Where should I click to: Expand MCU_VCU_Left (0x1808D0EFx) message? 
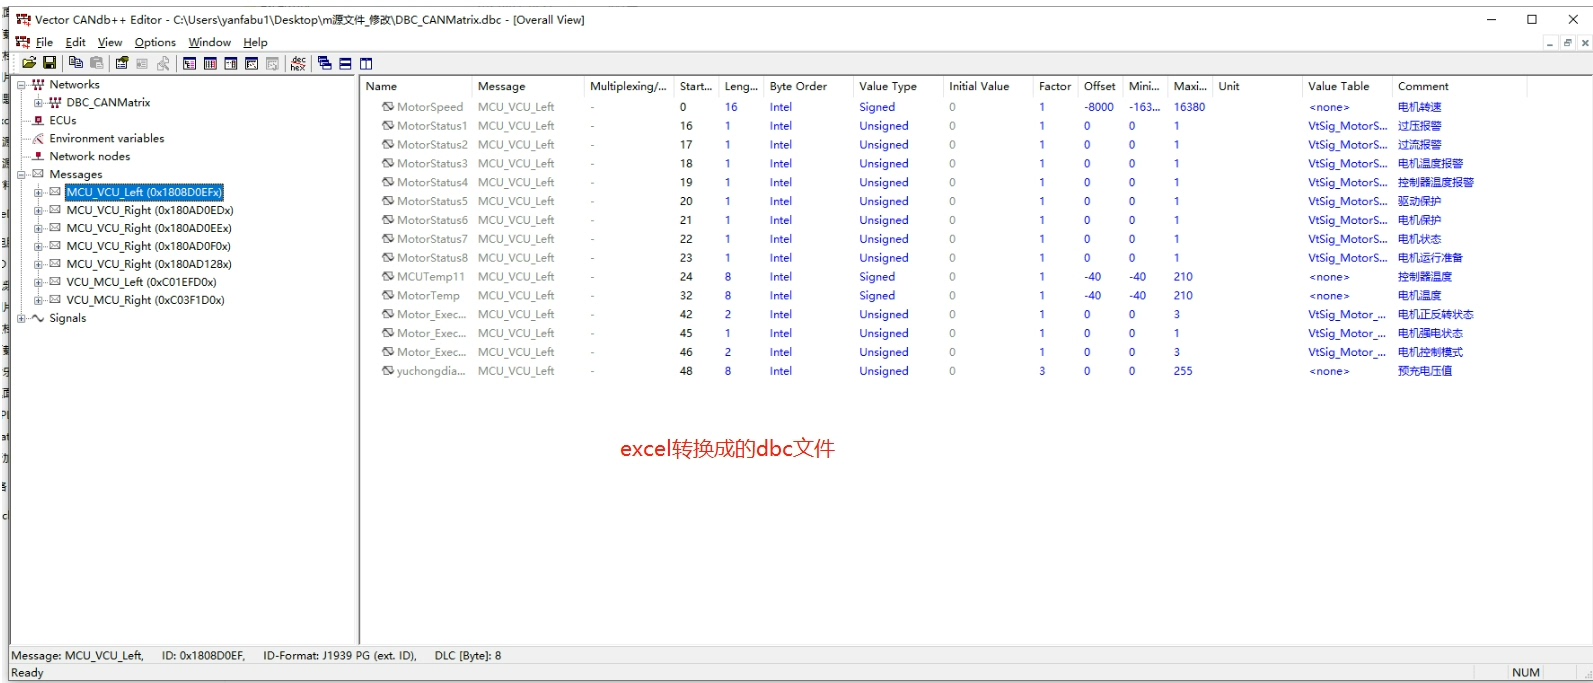(38, 192)
